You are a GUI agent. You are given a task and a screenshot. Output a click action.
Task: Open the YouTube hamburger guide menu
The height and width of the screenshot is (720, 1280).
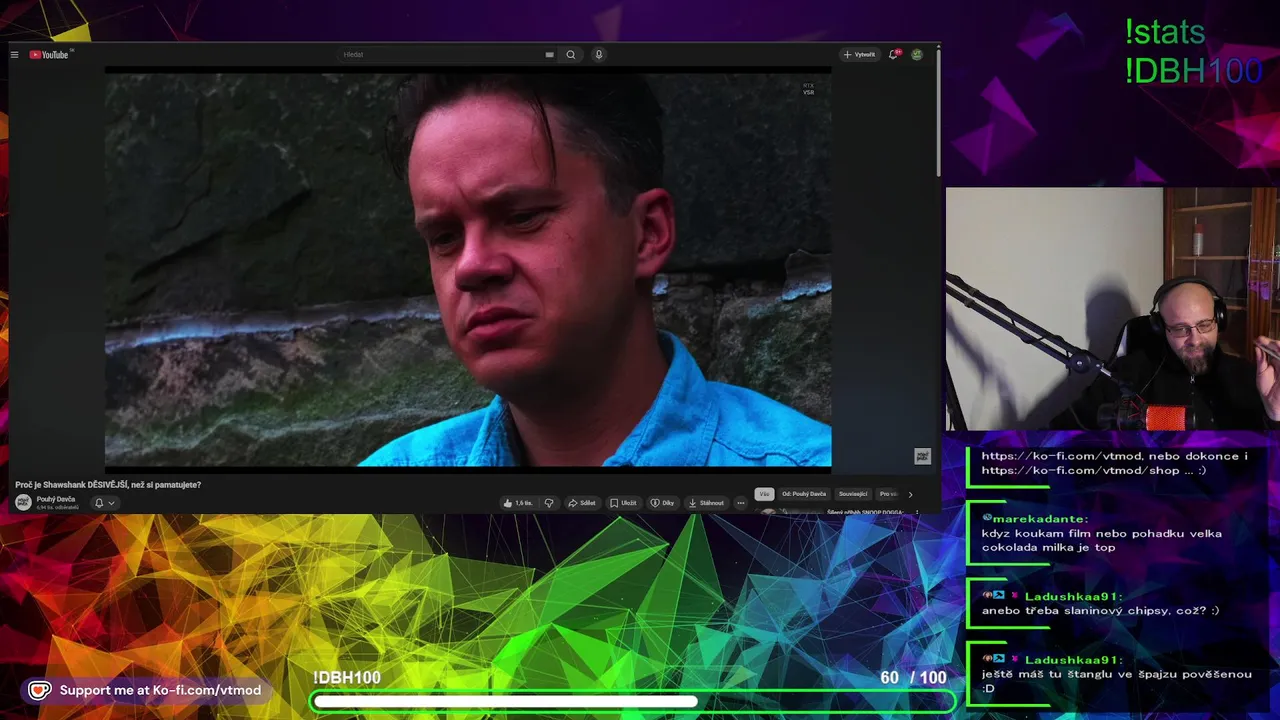(15, 55)
